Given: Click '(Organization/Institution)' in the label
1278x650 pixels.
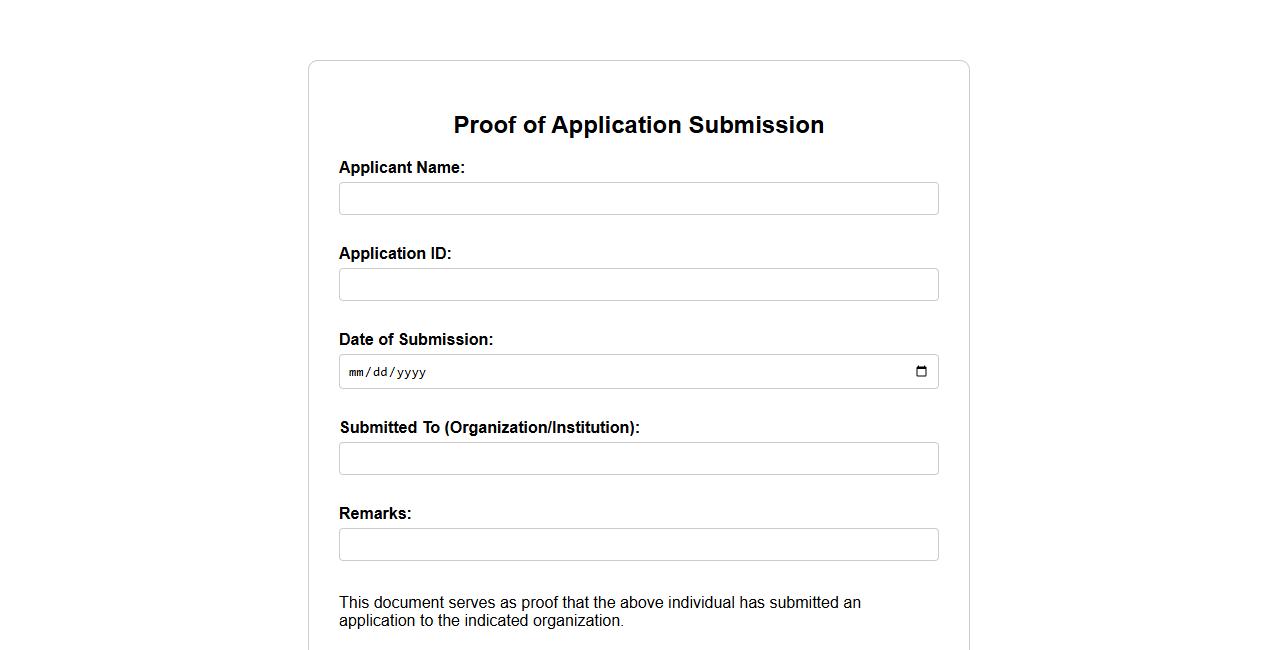Looking at the screenshot, I should click(x=542, y=428).
